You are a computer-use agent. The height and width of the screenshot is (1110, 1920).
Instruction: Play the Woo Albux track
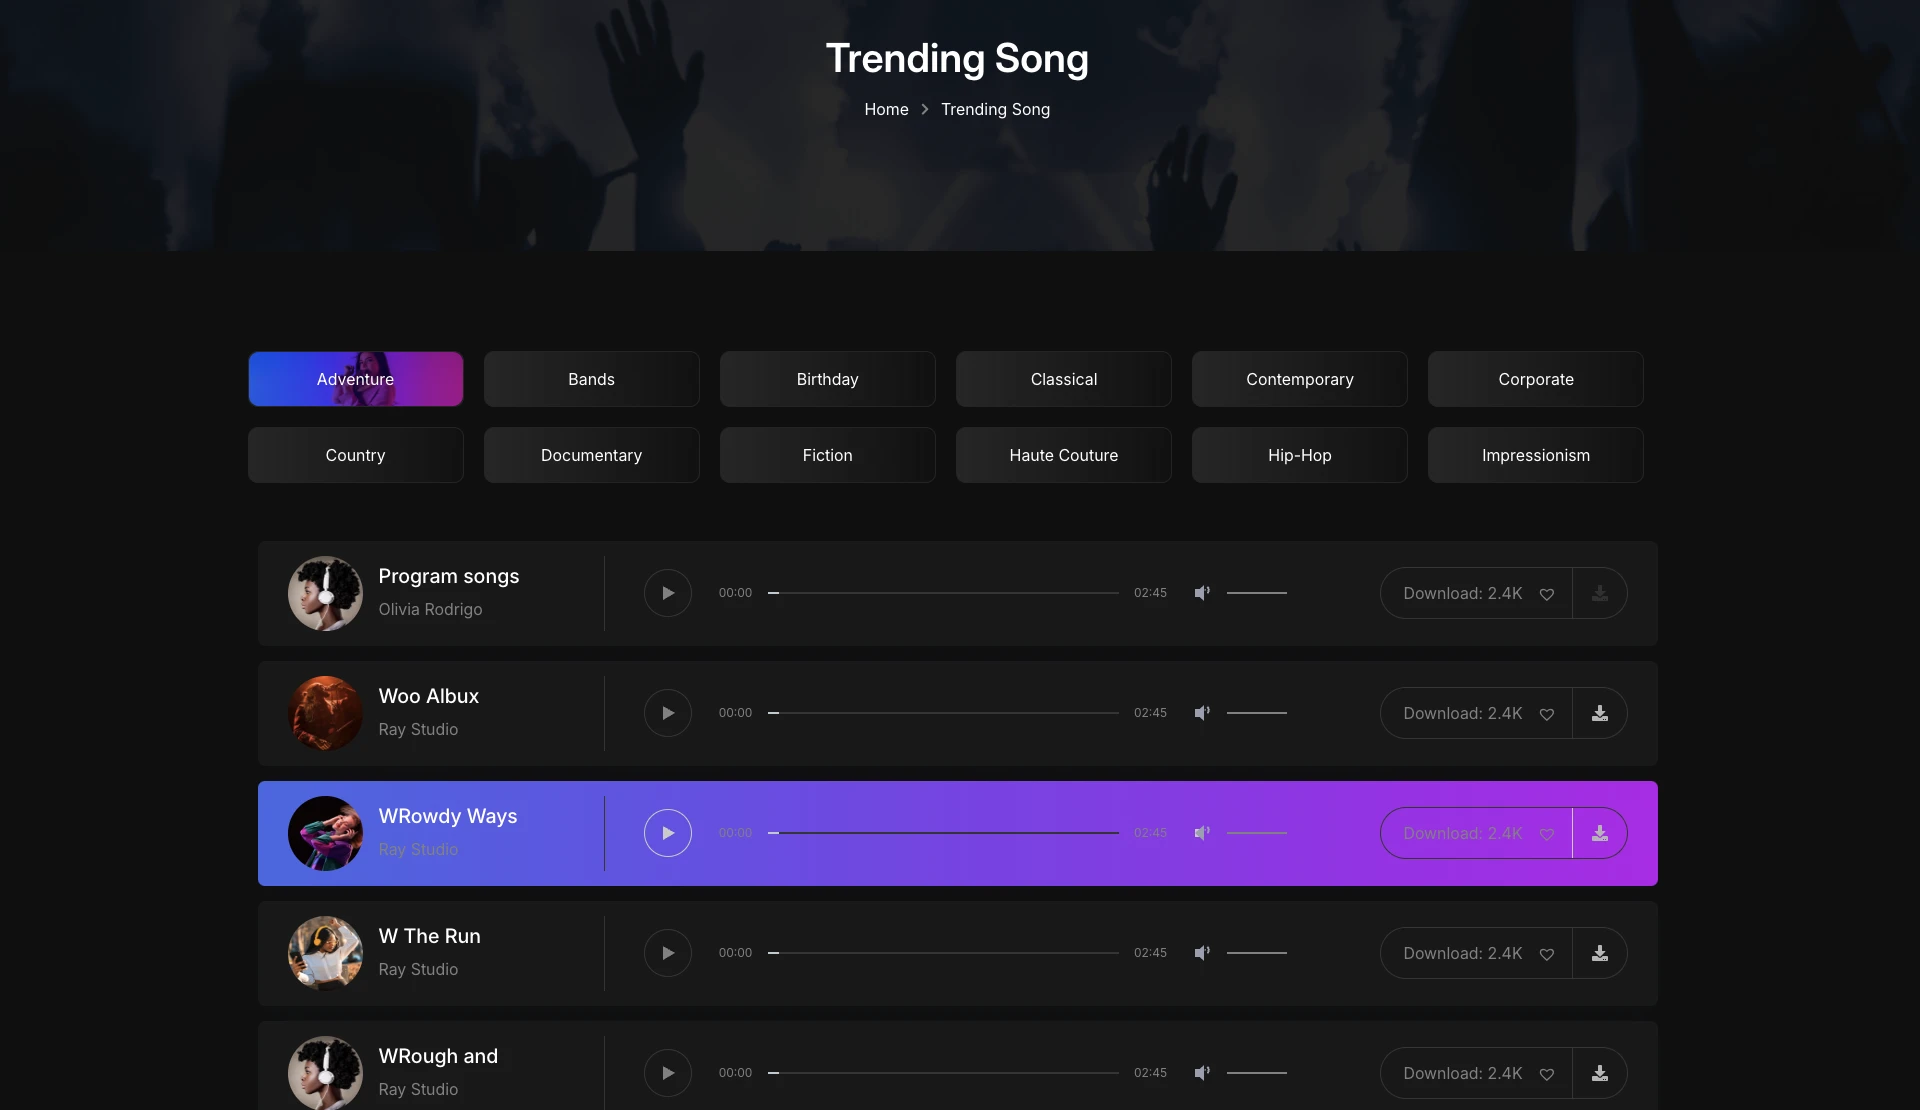click(x=667, y=713)
